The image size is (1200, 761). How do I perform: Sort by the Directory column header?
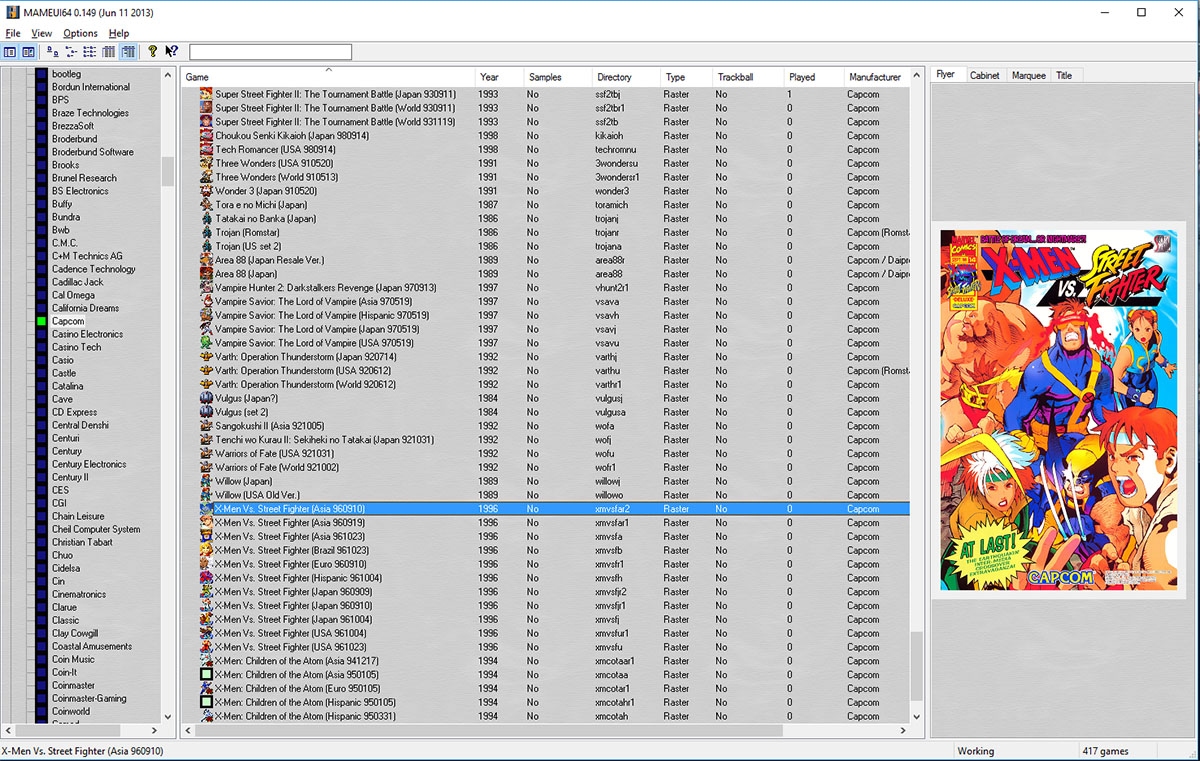click(626, 77)
